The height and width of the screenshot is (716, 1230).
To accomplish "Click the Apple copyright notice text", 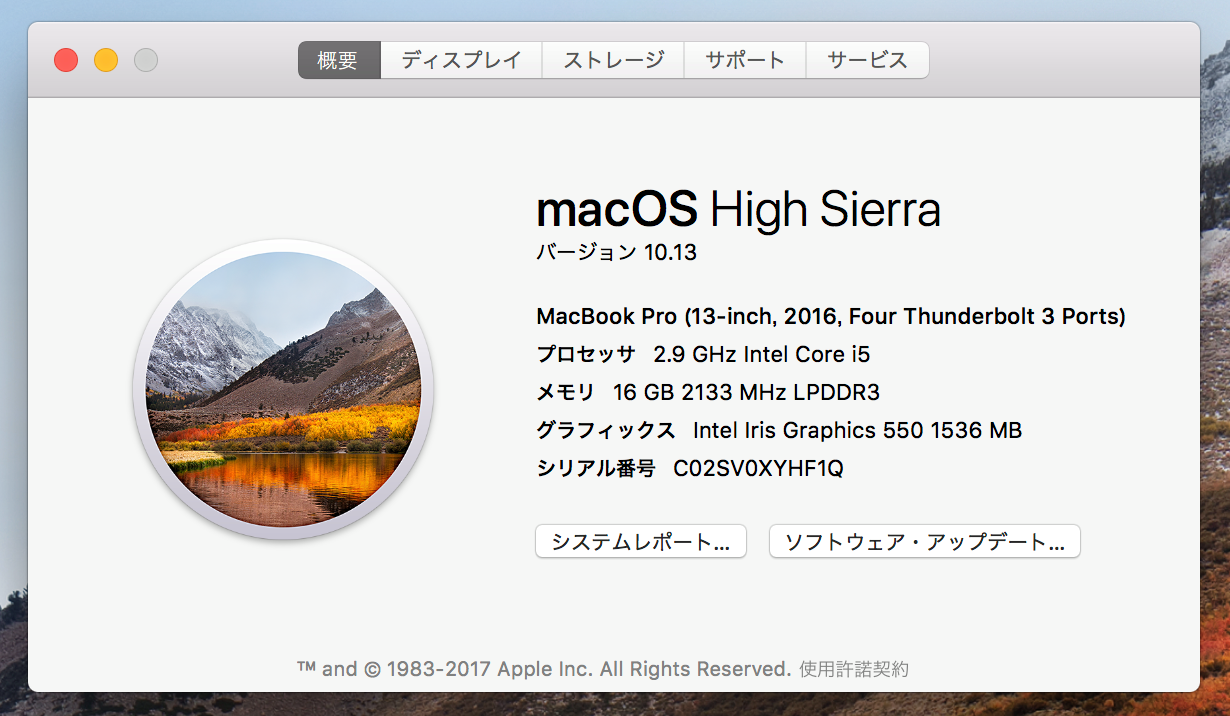I will (x=544, y=669).
